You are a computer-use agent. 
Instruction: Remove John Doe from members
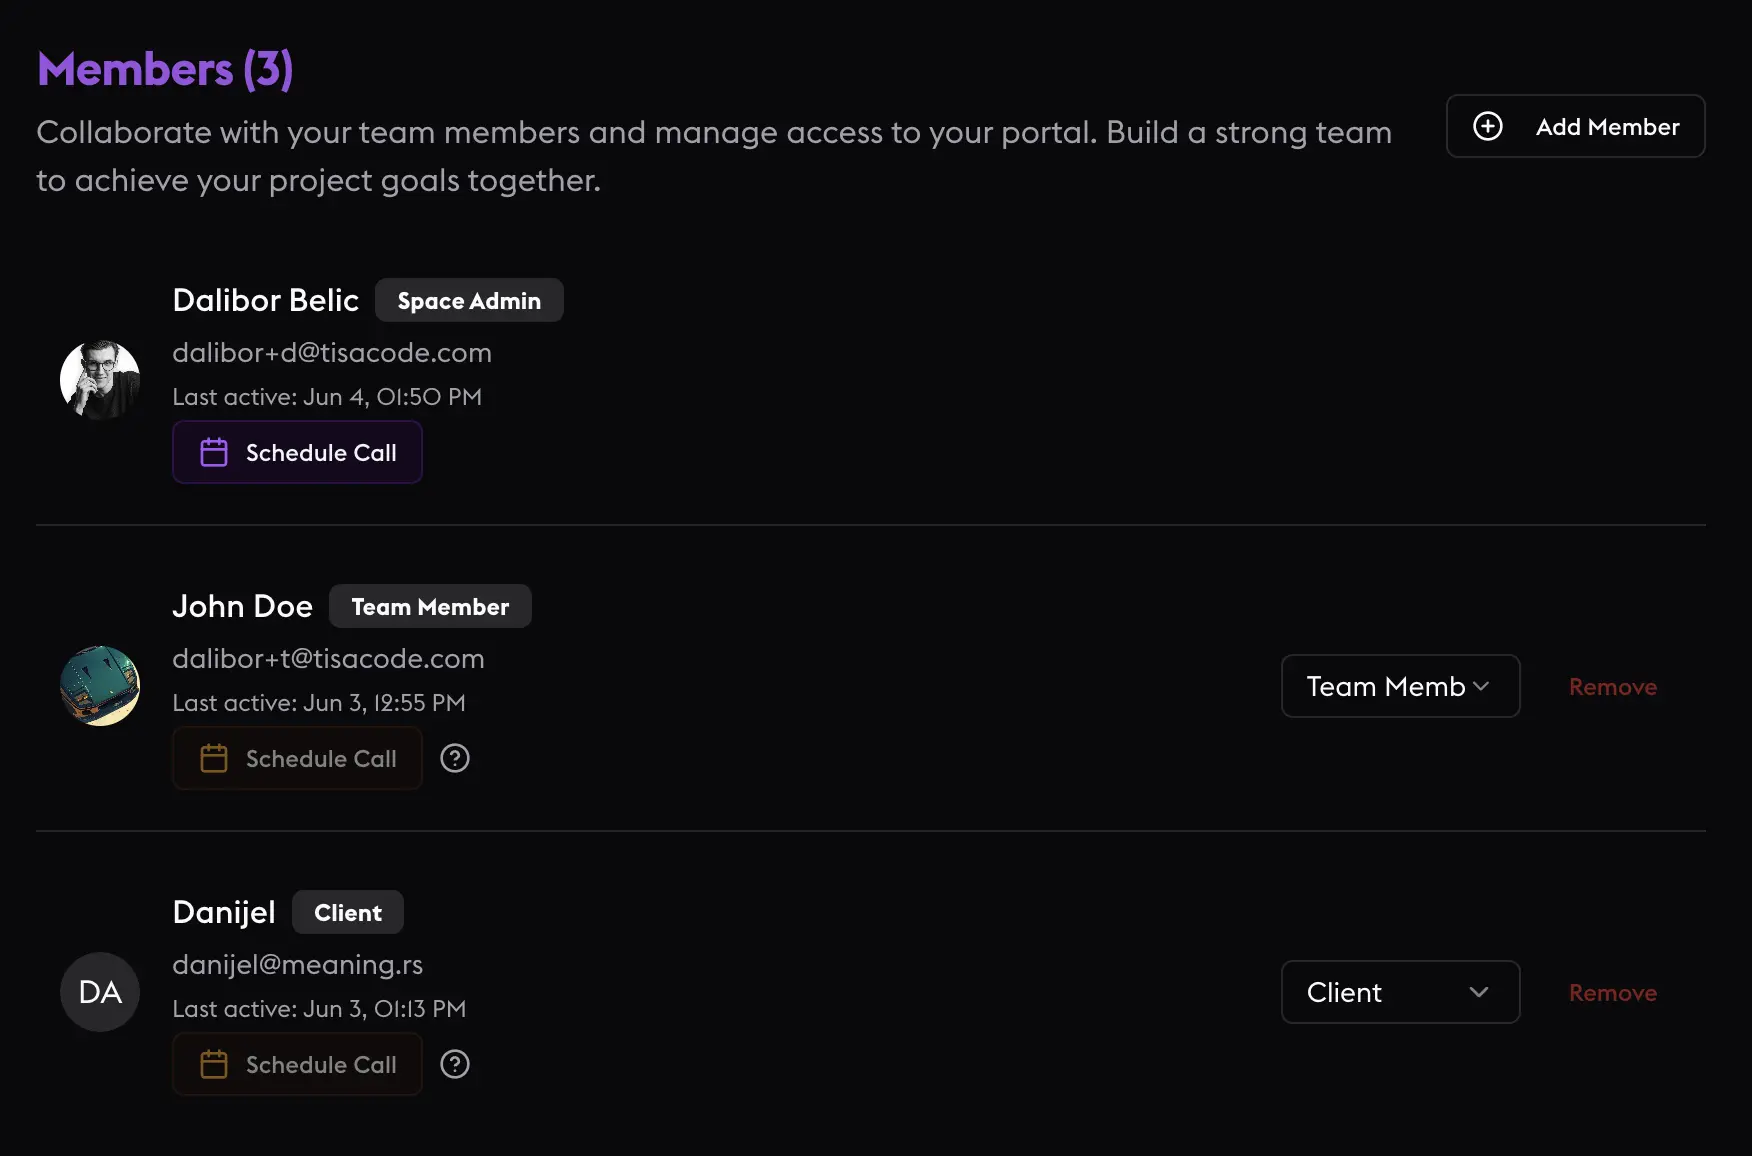point(1612,687)
